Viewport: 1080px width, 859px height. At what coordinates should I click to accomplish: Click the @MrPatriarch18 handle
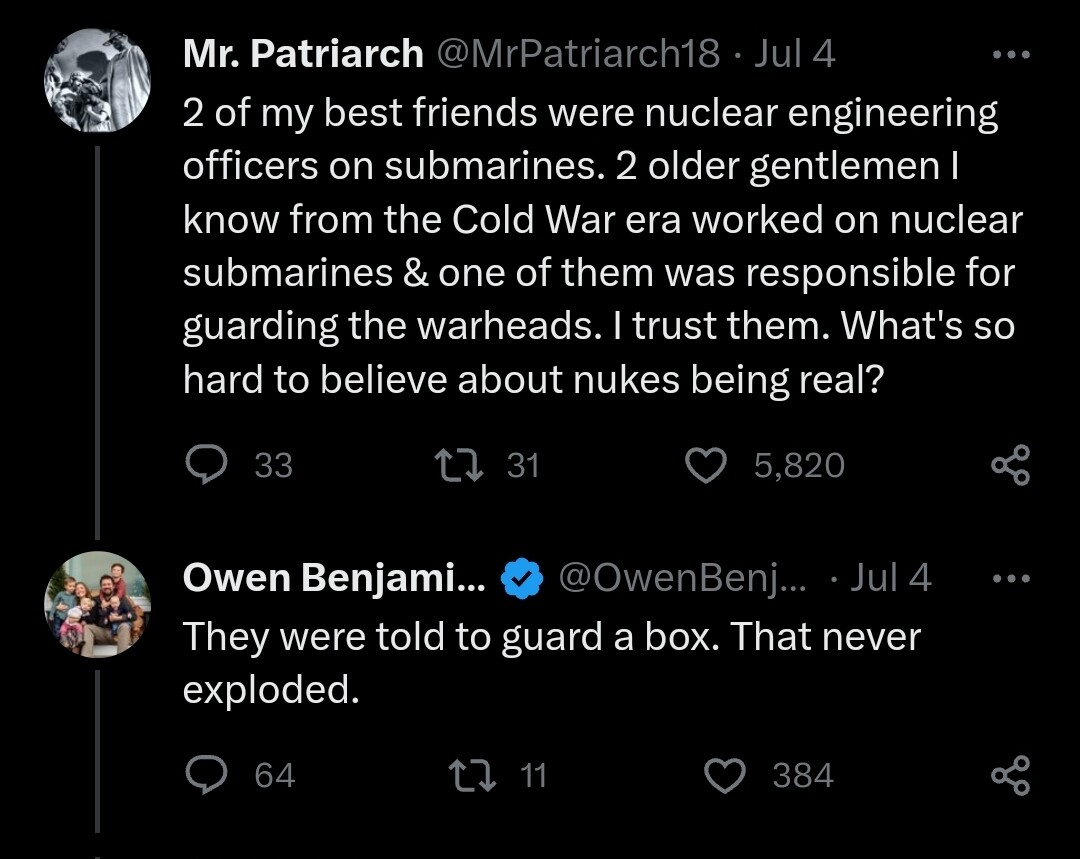[x=577, y=54]
